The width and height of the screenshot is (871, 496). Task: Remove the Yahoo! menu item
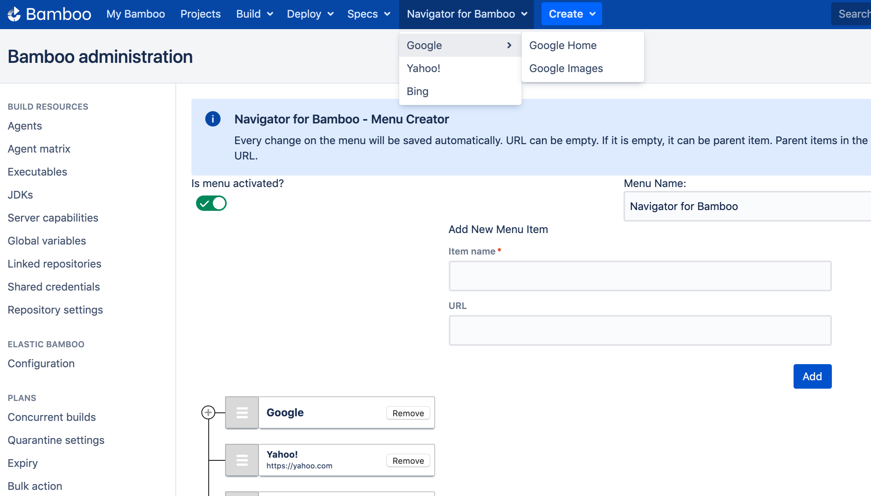[x=408, y=461]
